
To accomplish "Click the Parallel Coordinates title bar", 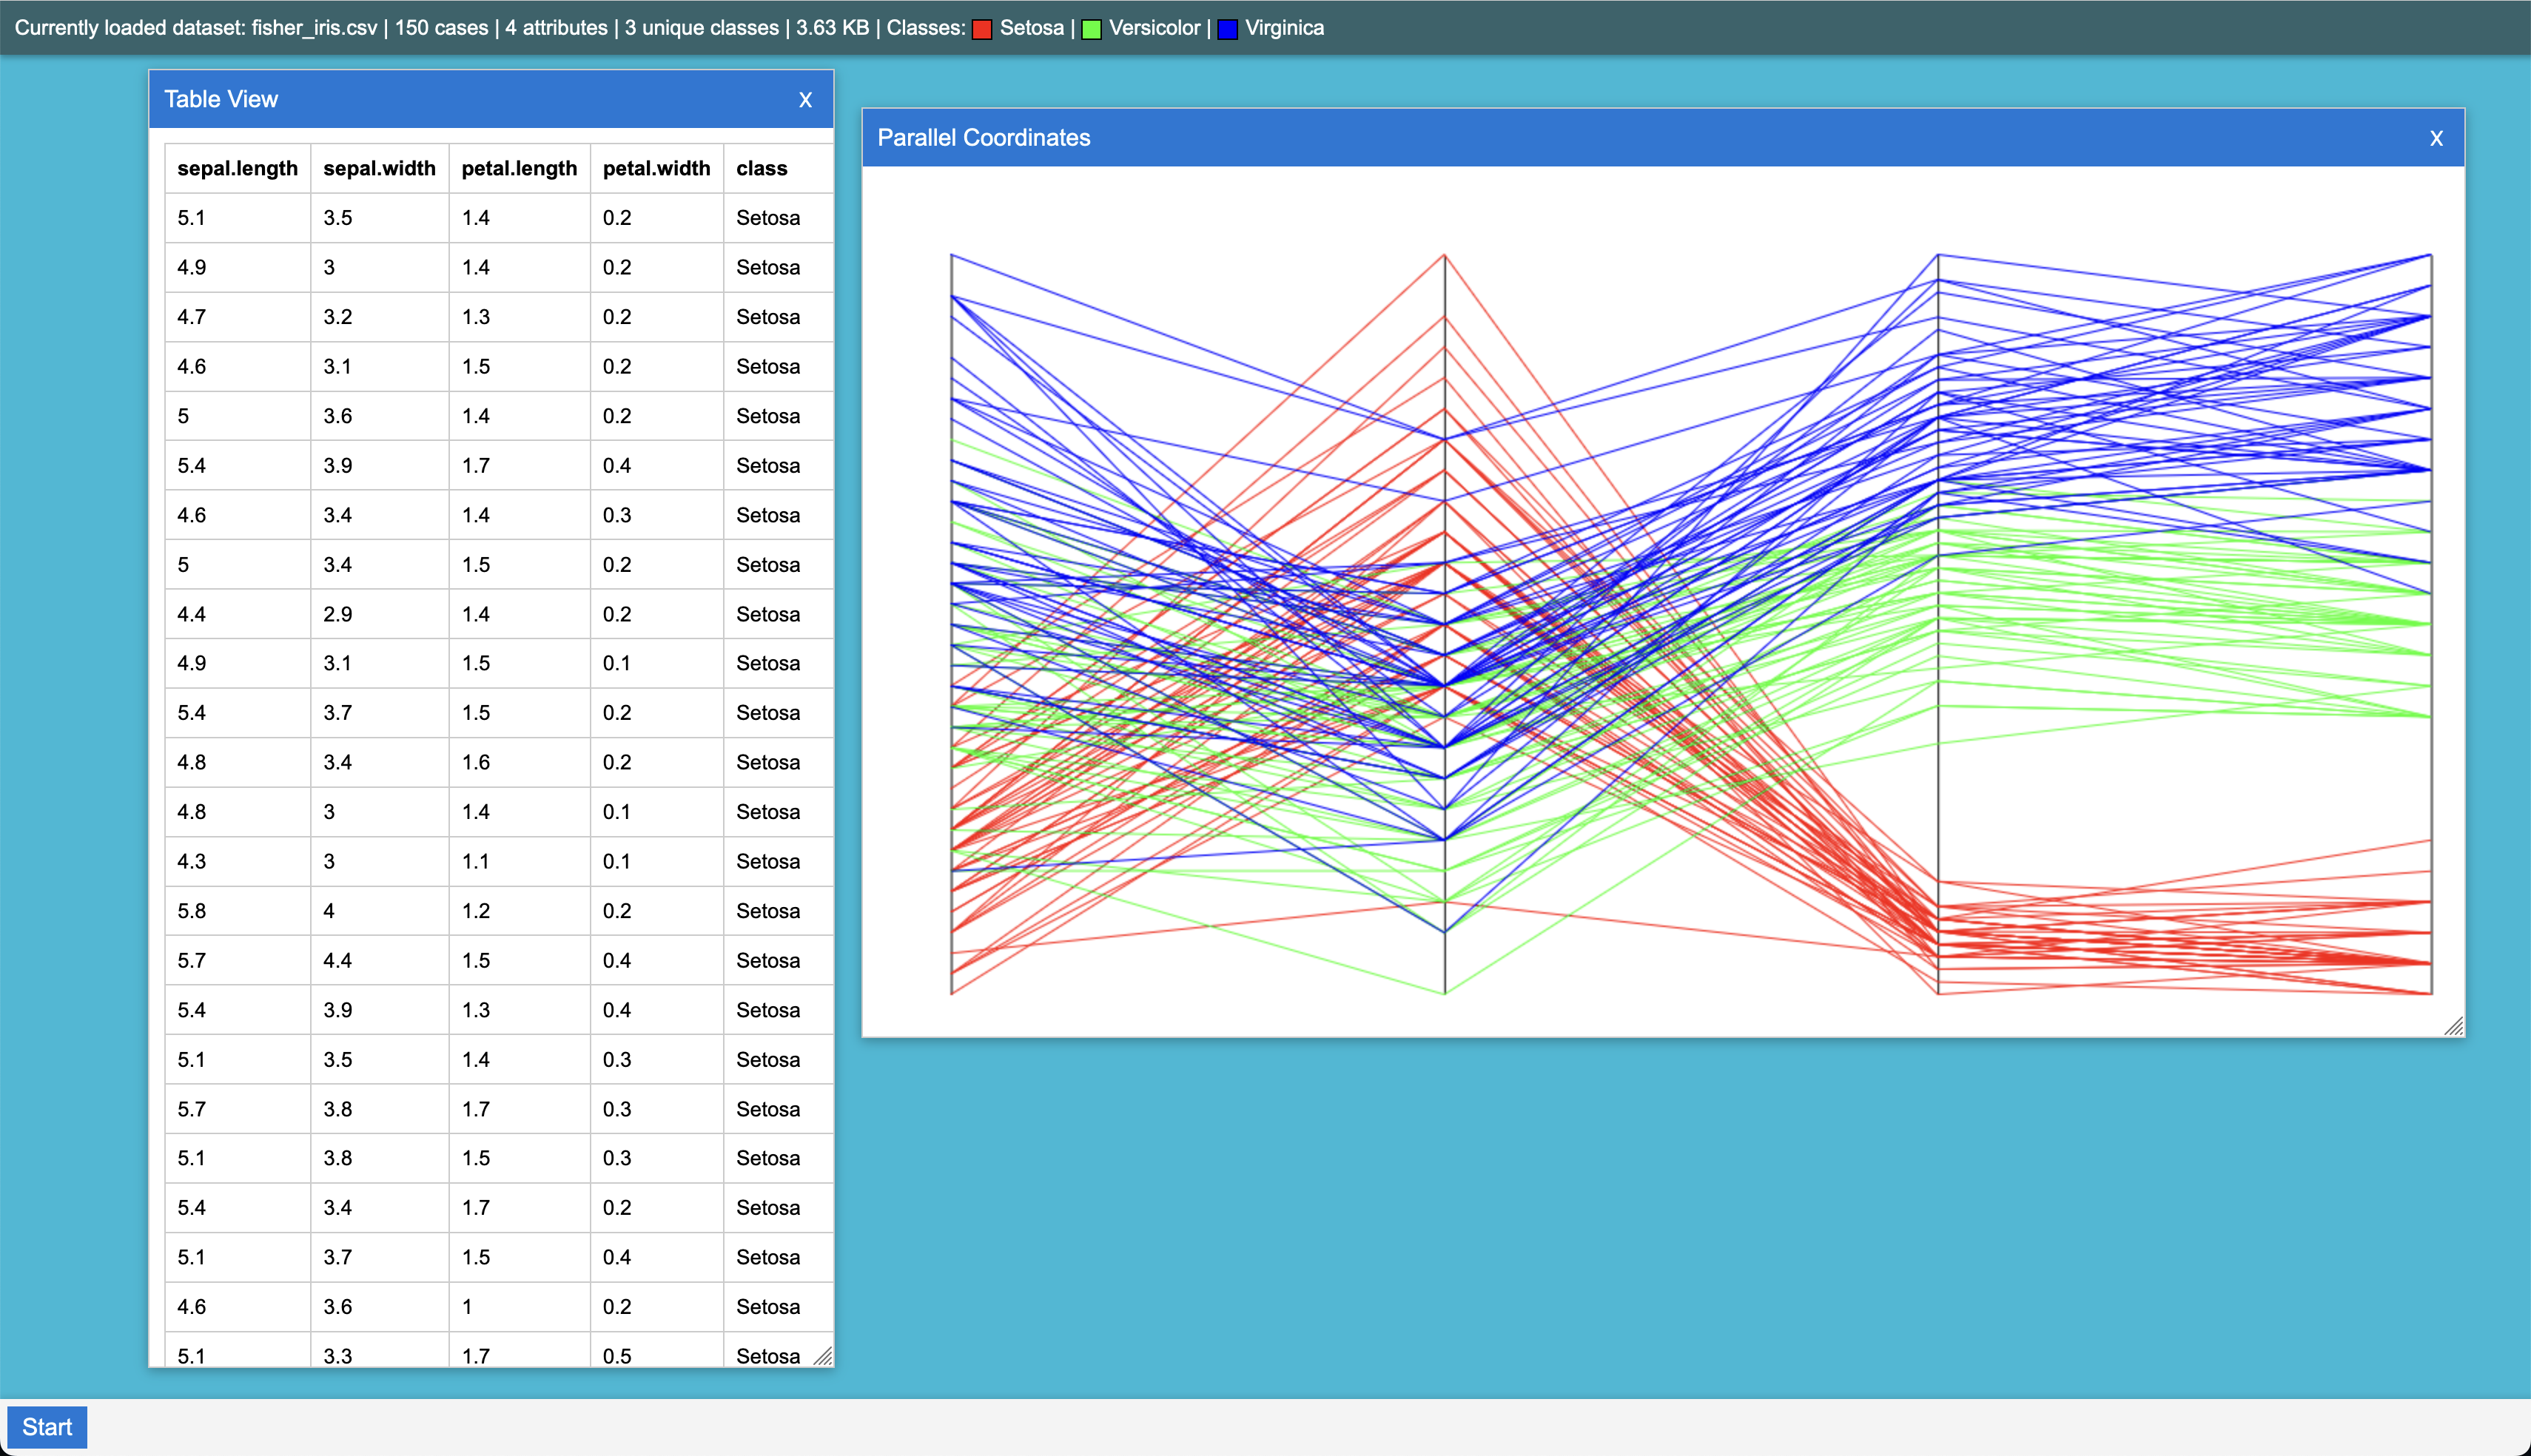I will 1600,138.
